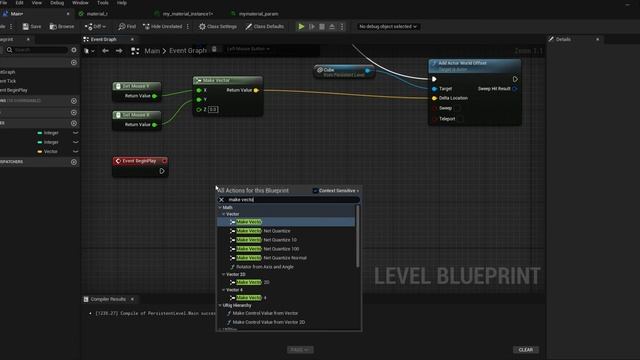The image size is (640, 360).
Task: Click the Main breadcrumb link
Action: click(x=152, y=51)
